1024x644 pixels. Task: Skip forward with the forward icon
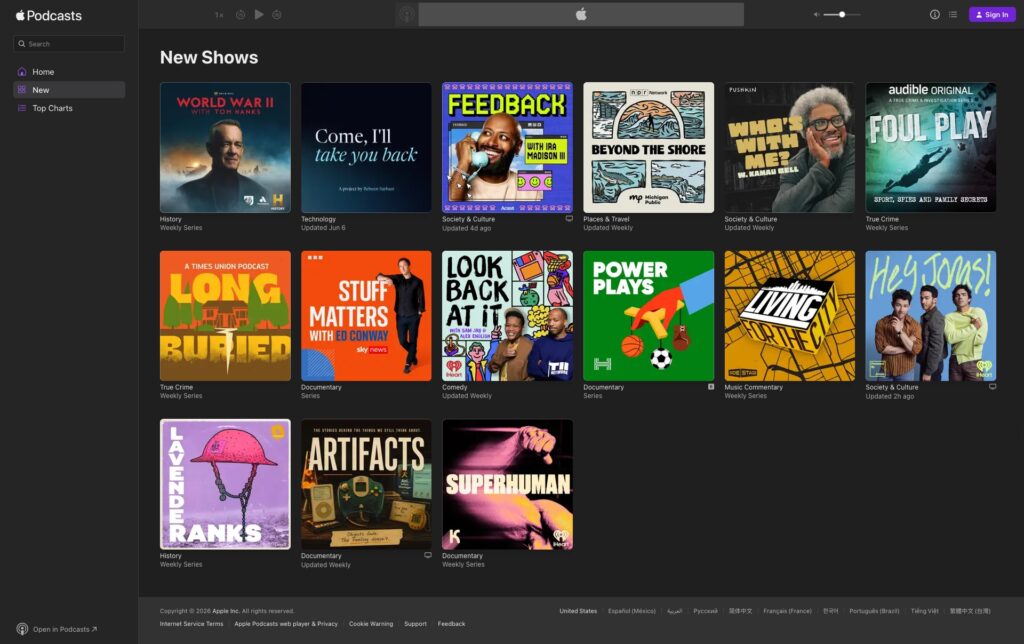(x=277, y=14)
